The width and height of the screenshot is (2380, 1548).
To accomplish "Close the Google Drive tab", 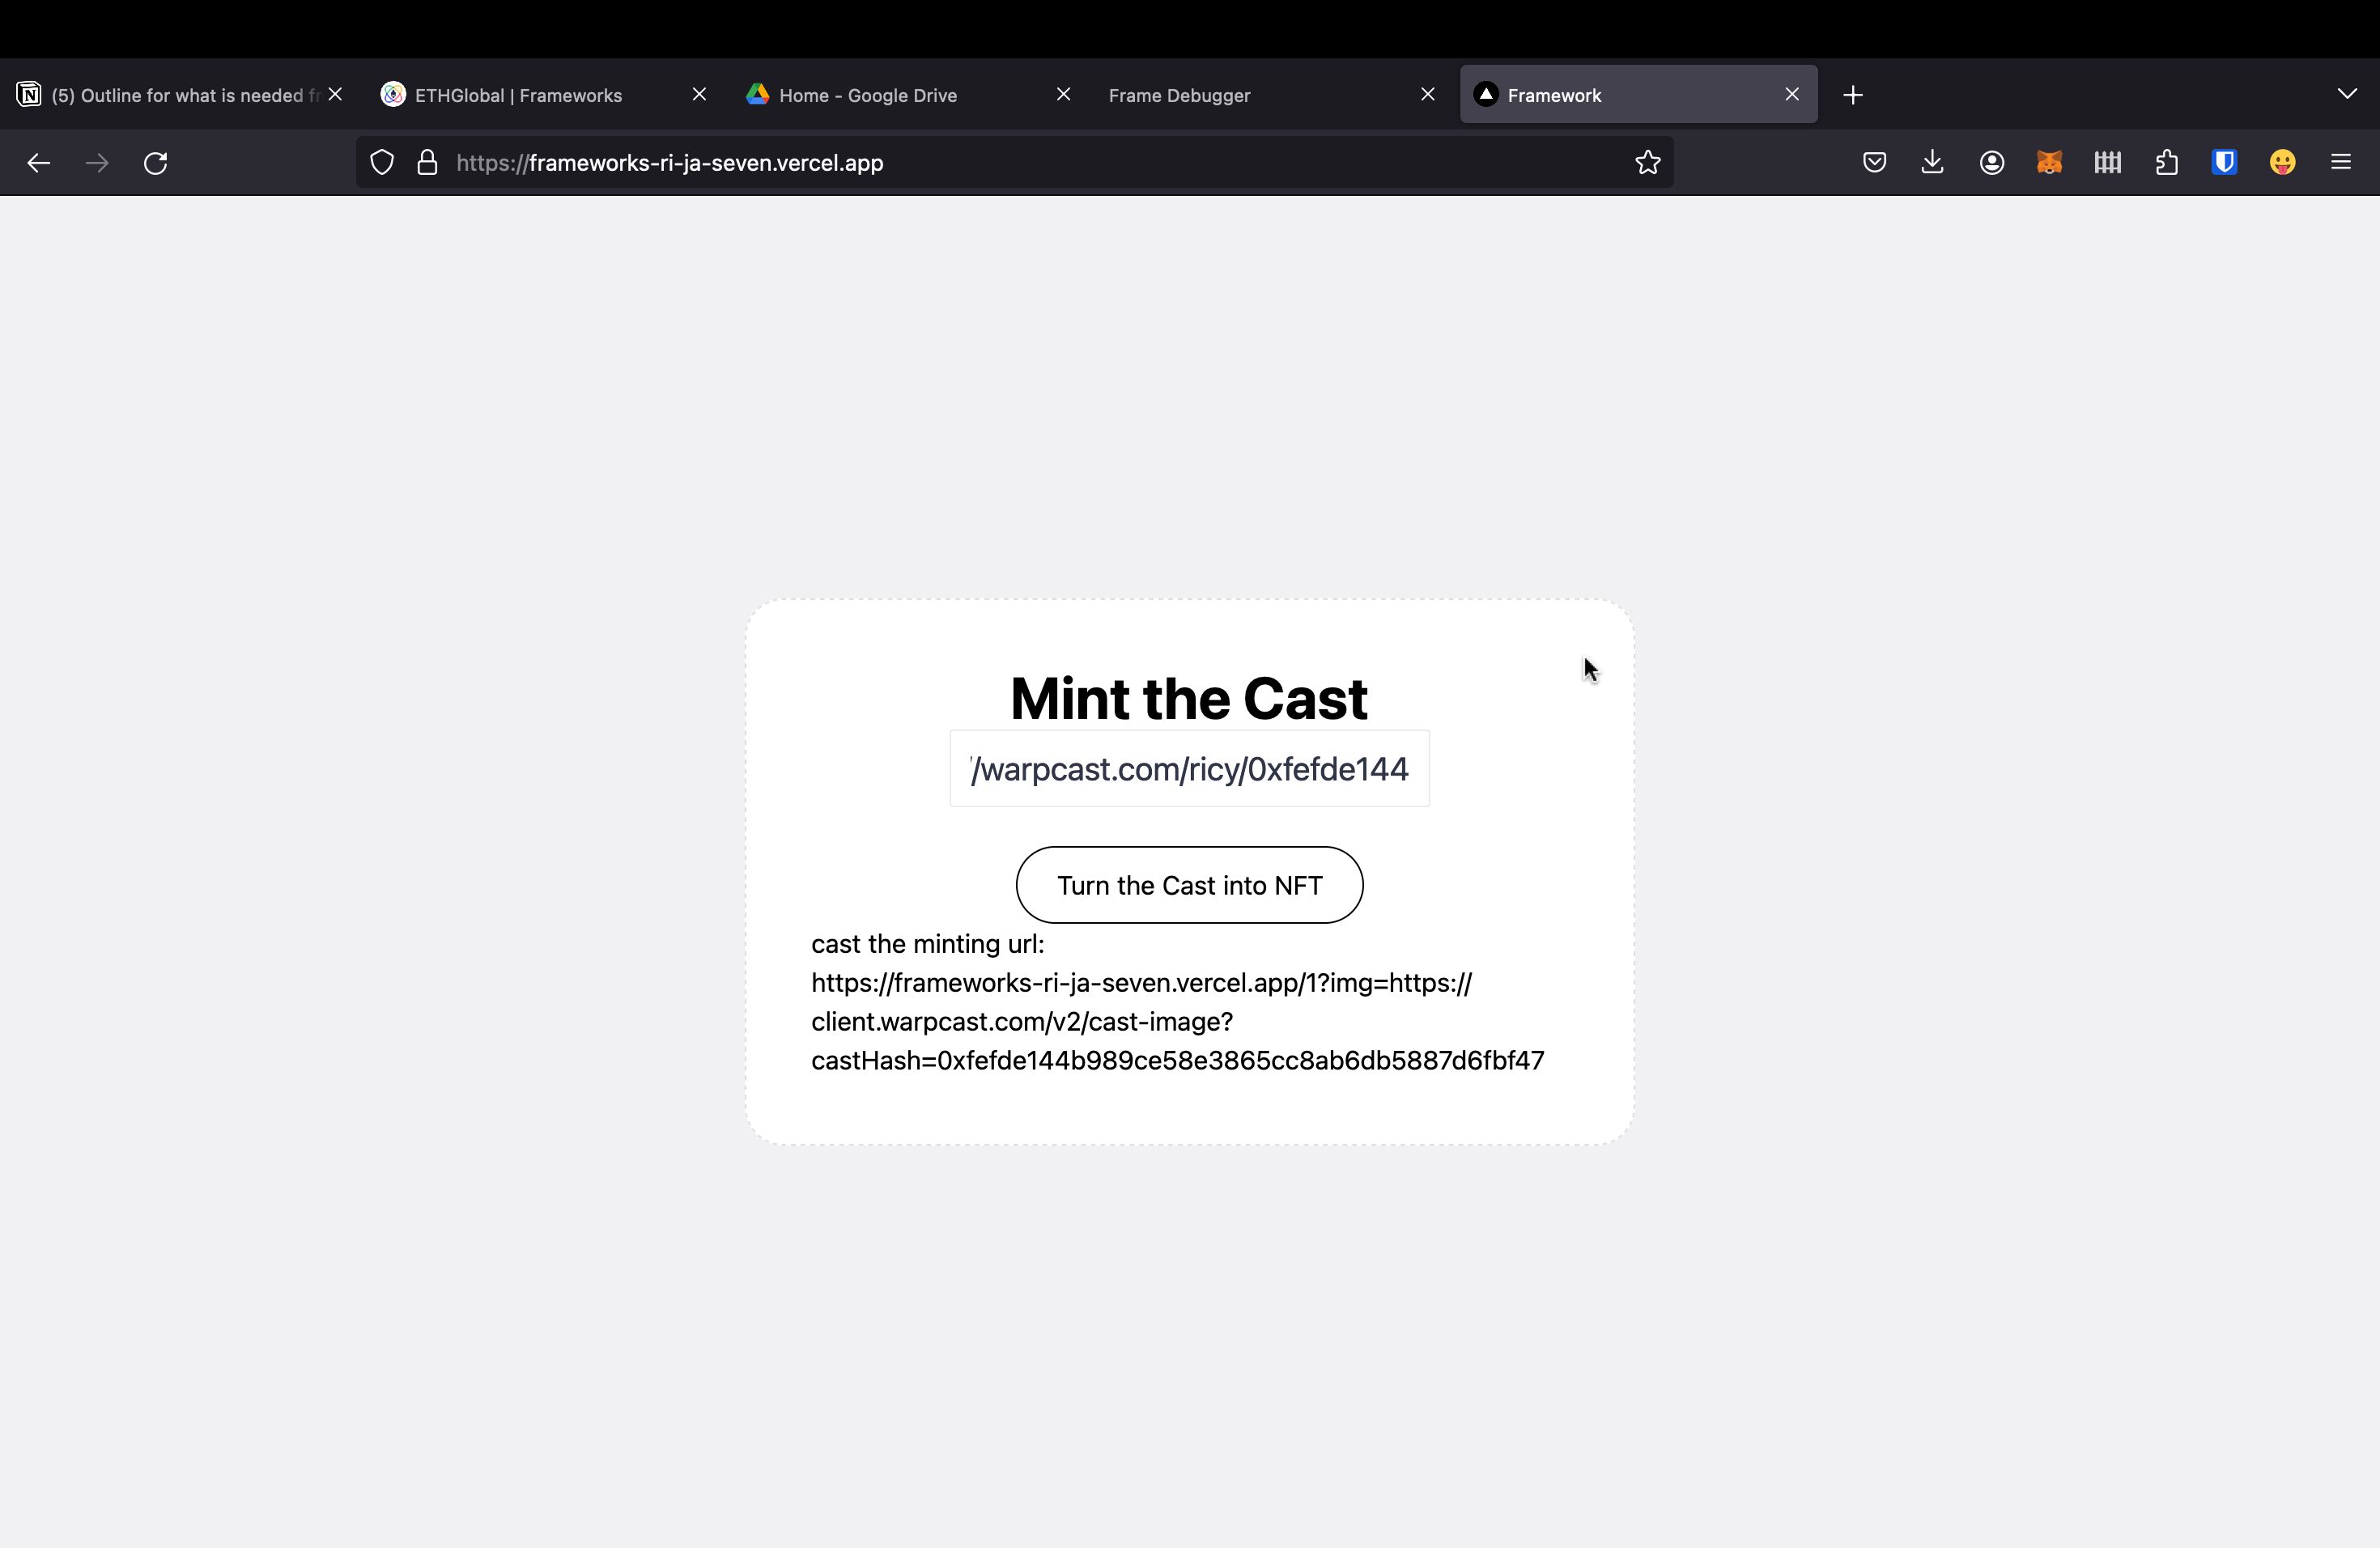I will pos(1064,94).
